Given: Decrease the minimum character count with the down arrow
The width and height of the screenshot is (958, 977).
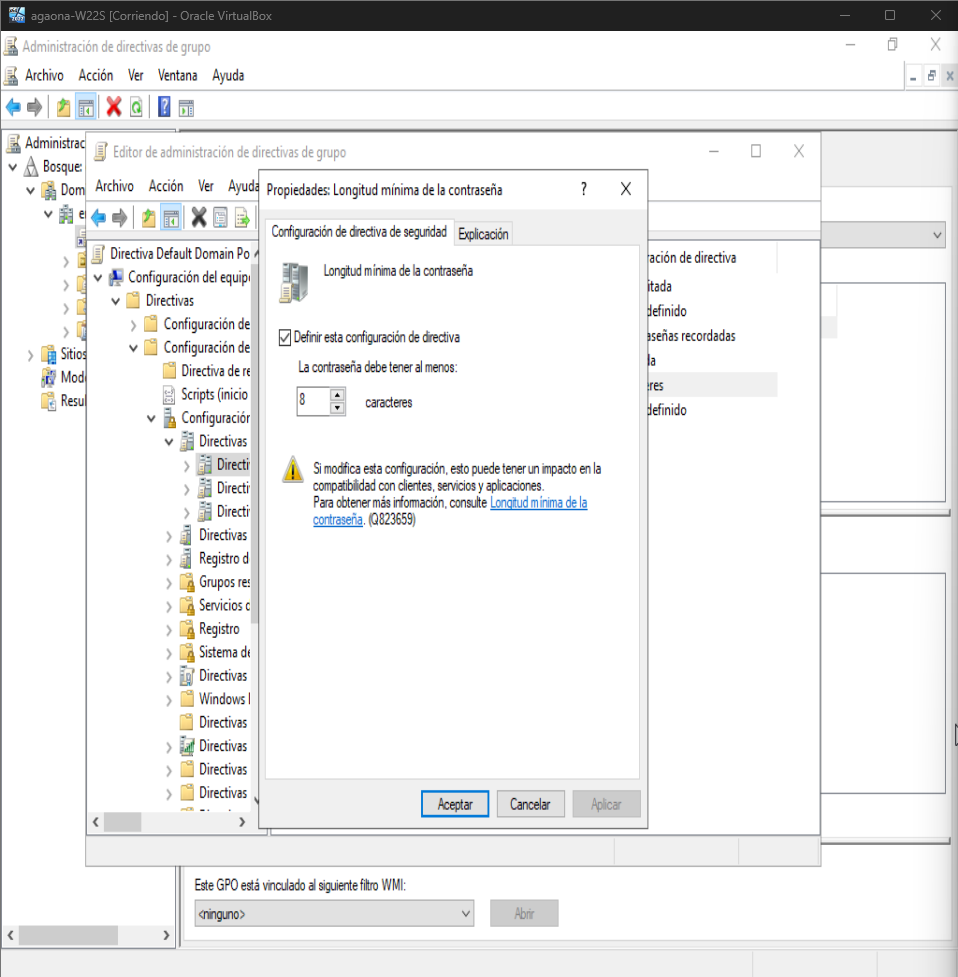Looking at the screenshot, I should point(337,408).
